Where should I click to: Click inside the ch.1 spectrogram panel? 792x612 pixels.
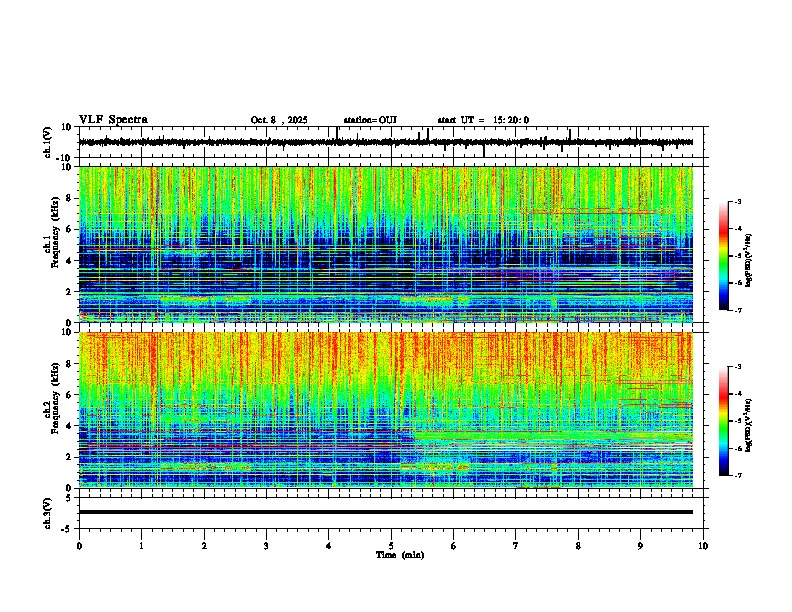point(386,244)
